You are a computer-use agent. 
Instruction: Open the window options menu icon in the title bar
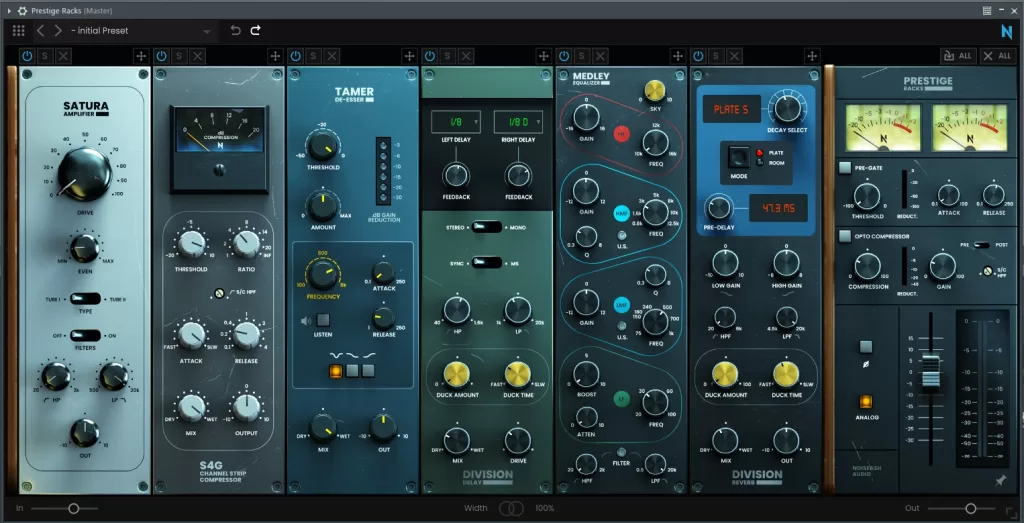987,10
